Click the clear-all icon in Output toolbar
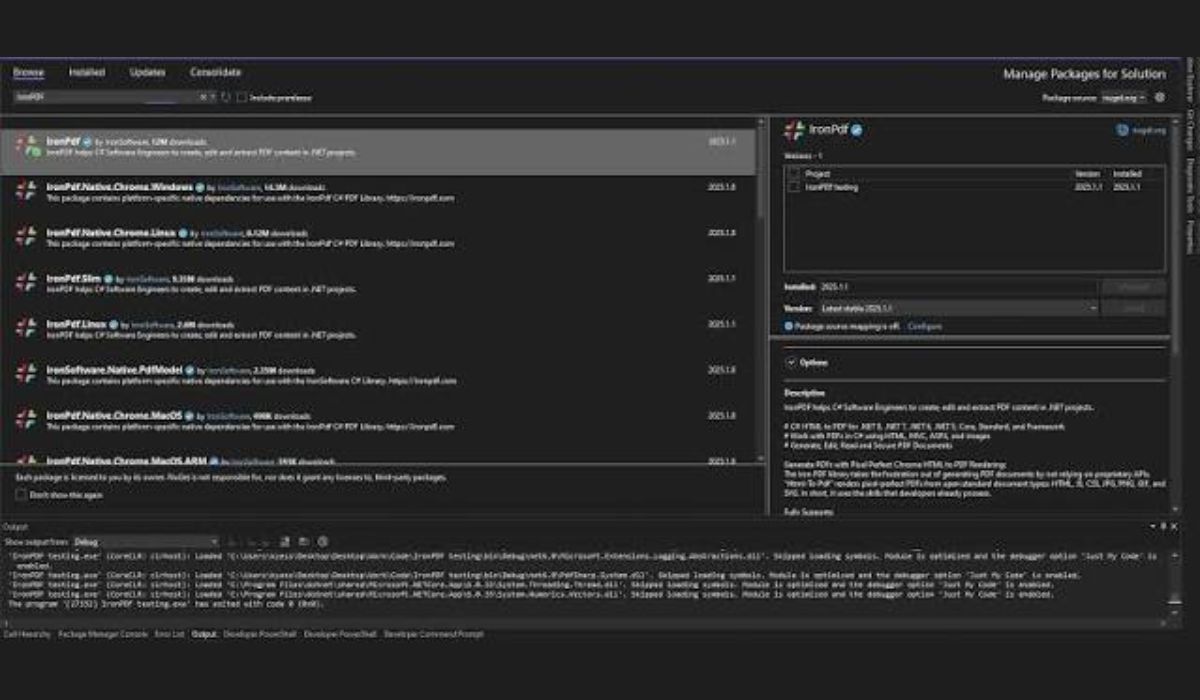Image resolution: width=1200 pixels, height=700 pixels. click(285, 541)
